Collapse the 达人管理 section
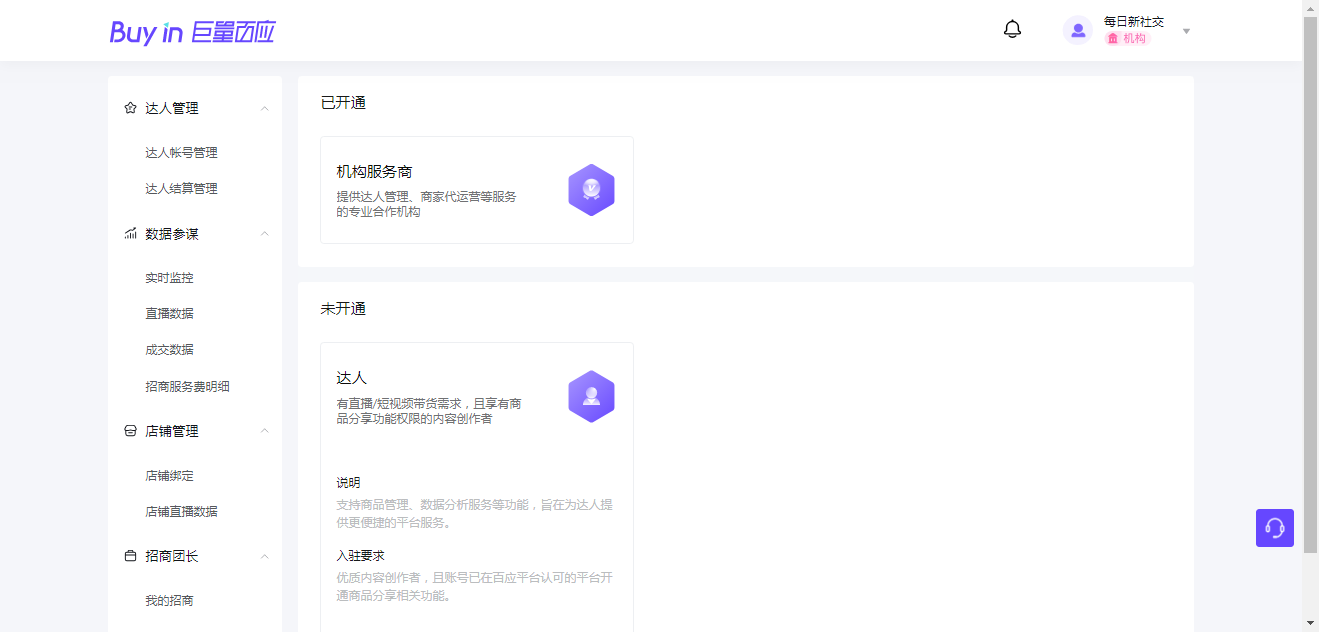Image resolution: width=1319 pixels, height=632 pixels. 264,108
